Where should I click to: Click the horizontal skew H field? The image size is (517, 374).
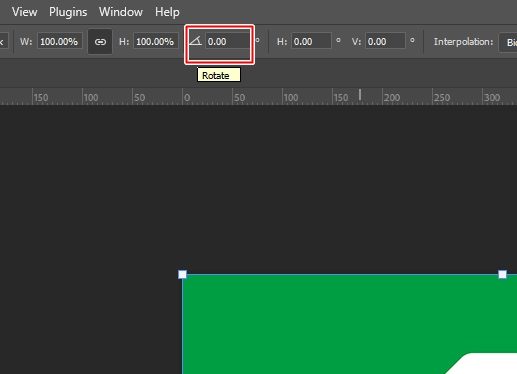(x=311, y=41)
